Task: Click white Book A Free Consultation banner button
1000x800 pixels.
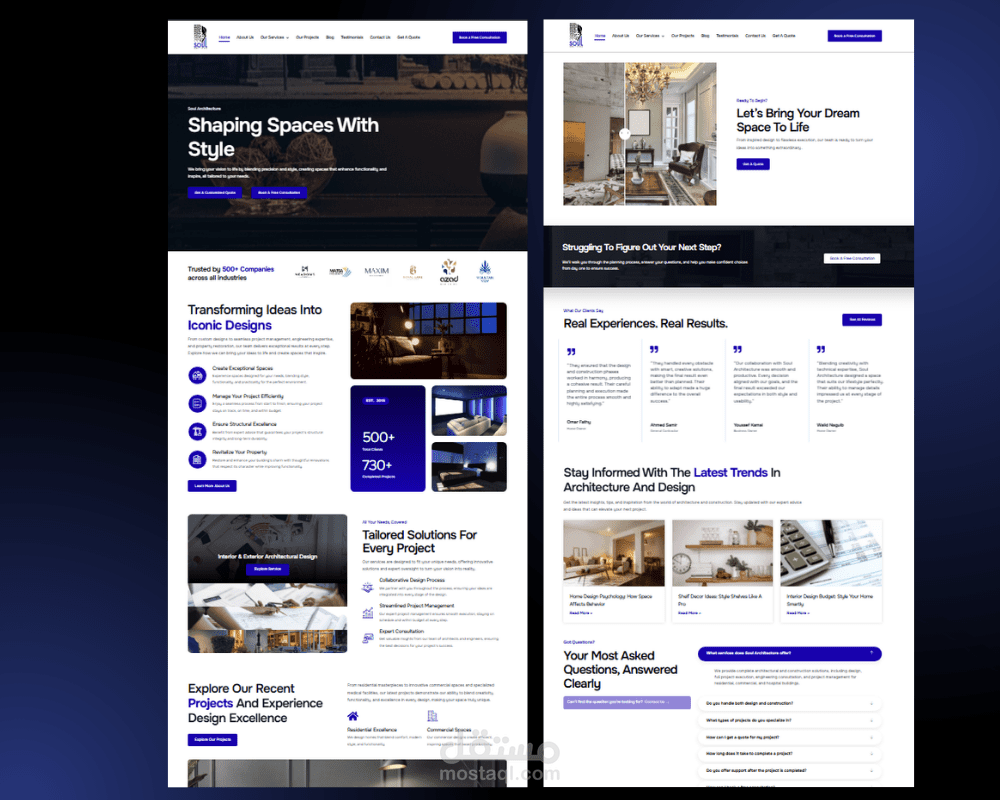Action: pos(852,258)
